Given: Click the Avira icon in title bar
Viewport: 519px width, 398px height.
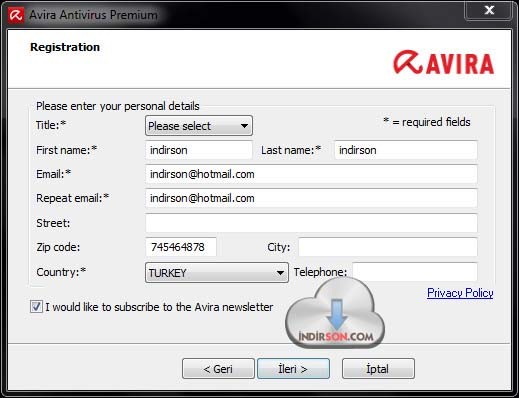Looking at the screenshot, I should coord(16,15).
